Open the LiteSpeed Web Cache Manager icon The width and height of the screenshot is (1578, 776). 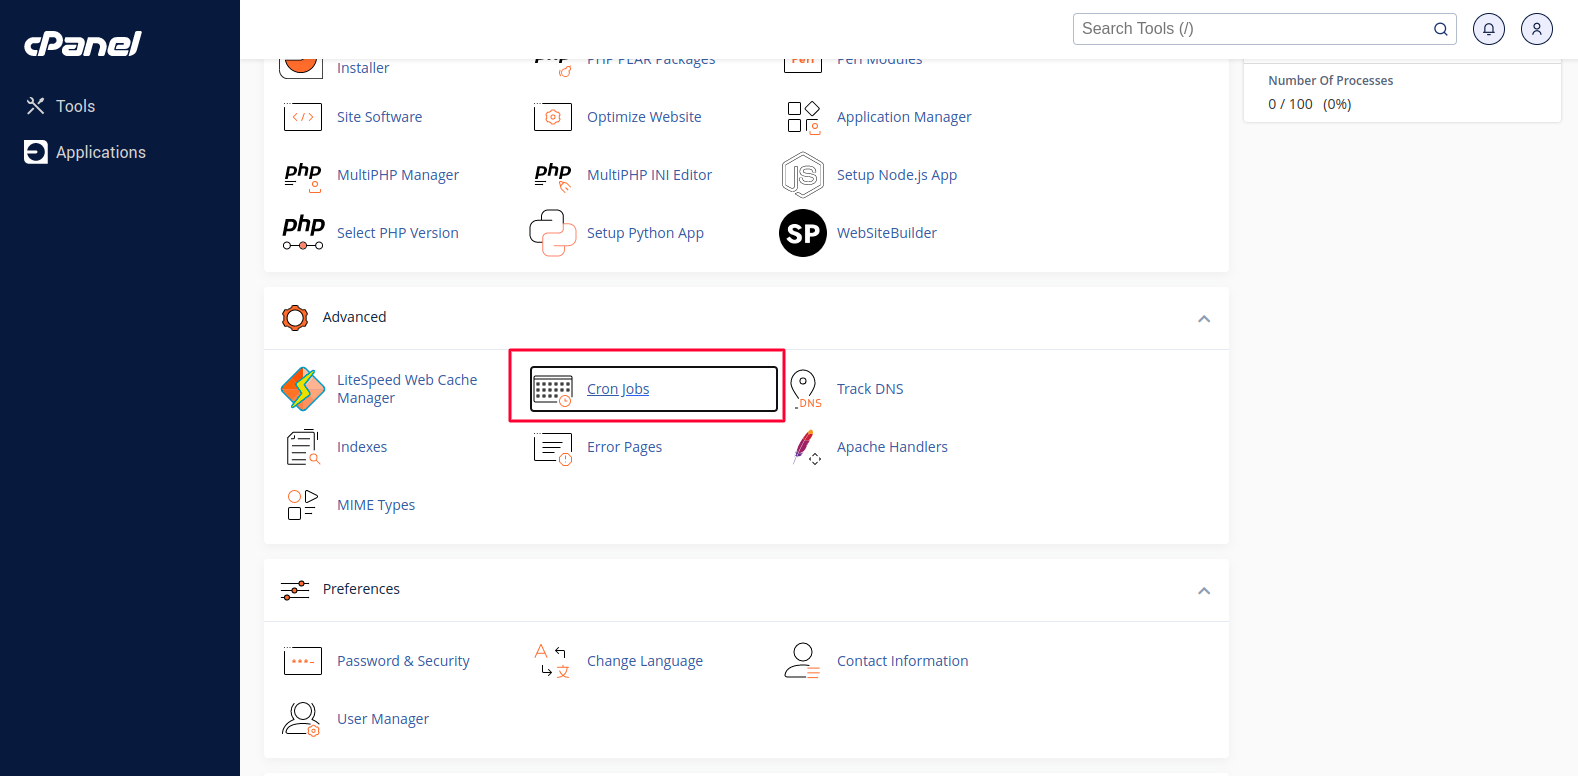tap(302, 389)
